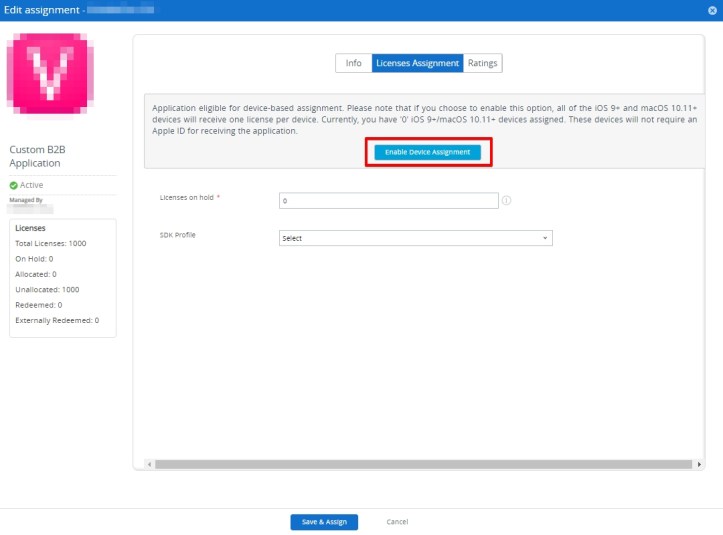Select the Licenses Assignment tab
The width and height of the screenshot is (723, 535).
coord(417,63)
